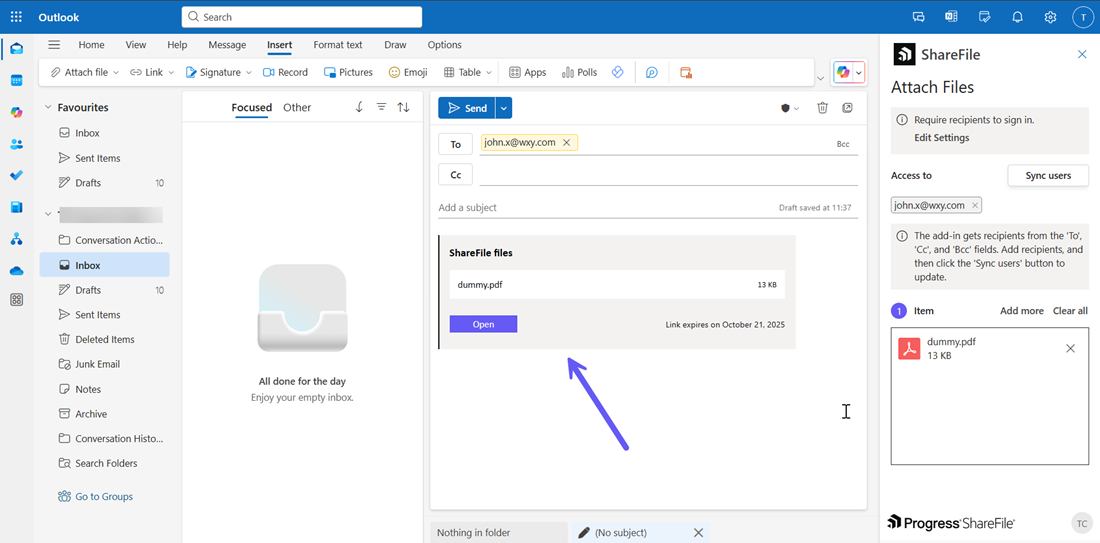This screenshot has width=1100, height=543.
Task: Open the Edit Settings link
Action: coord(941,138)
